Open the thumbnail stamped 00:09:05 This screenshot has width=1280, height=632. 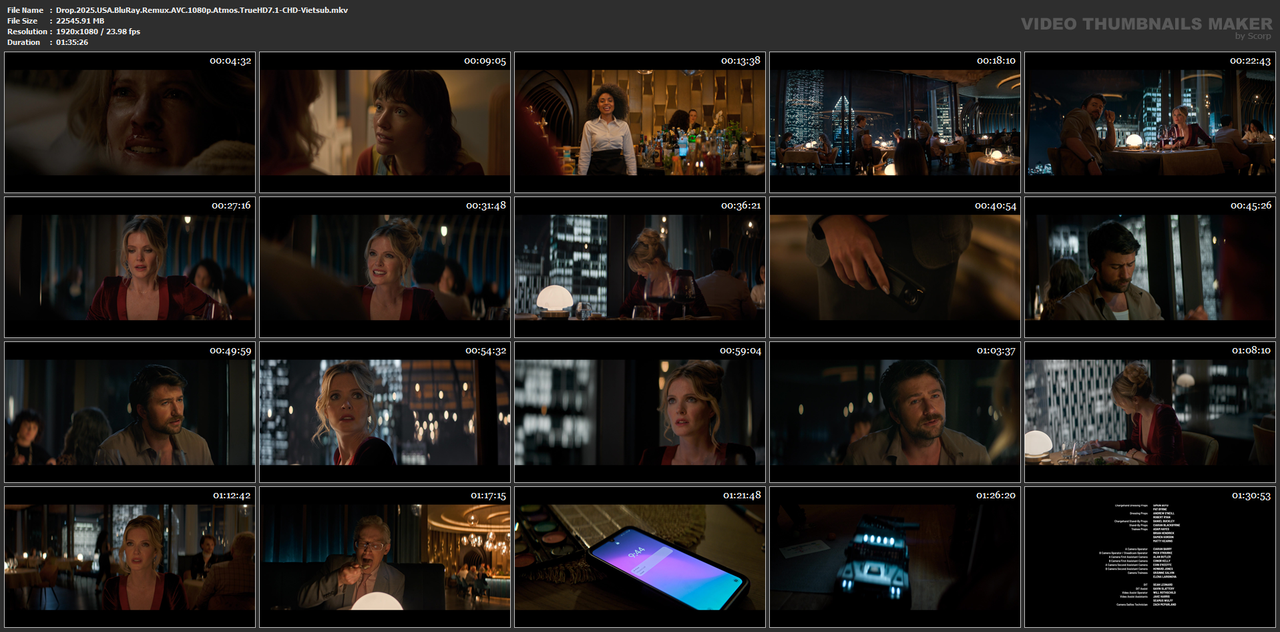click(385, 122)
